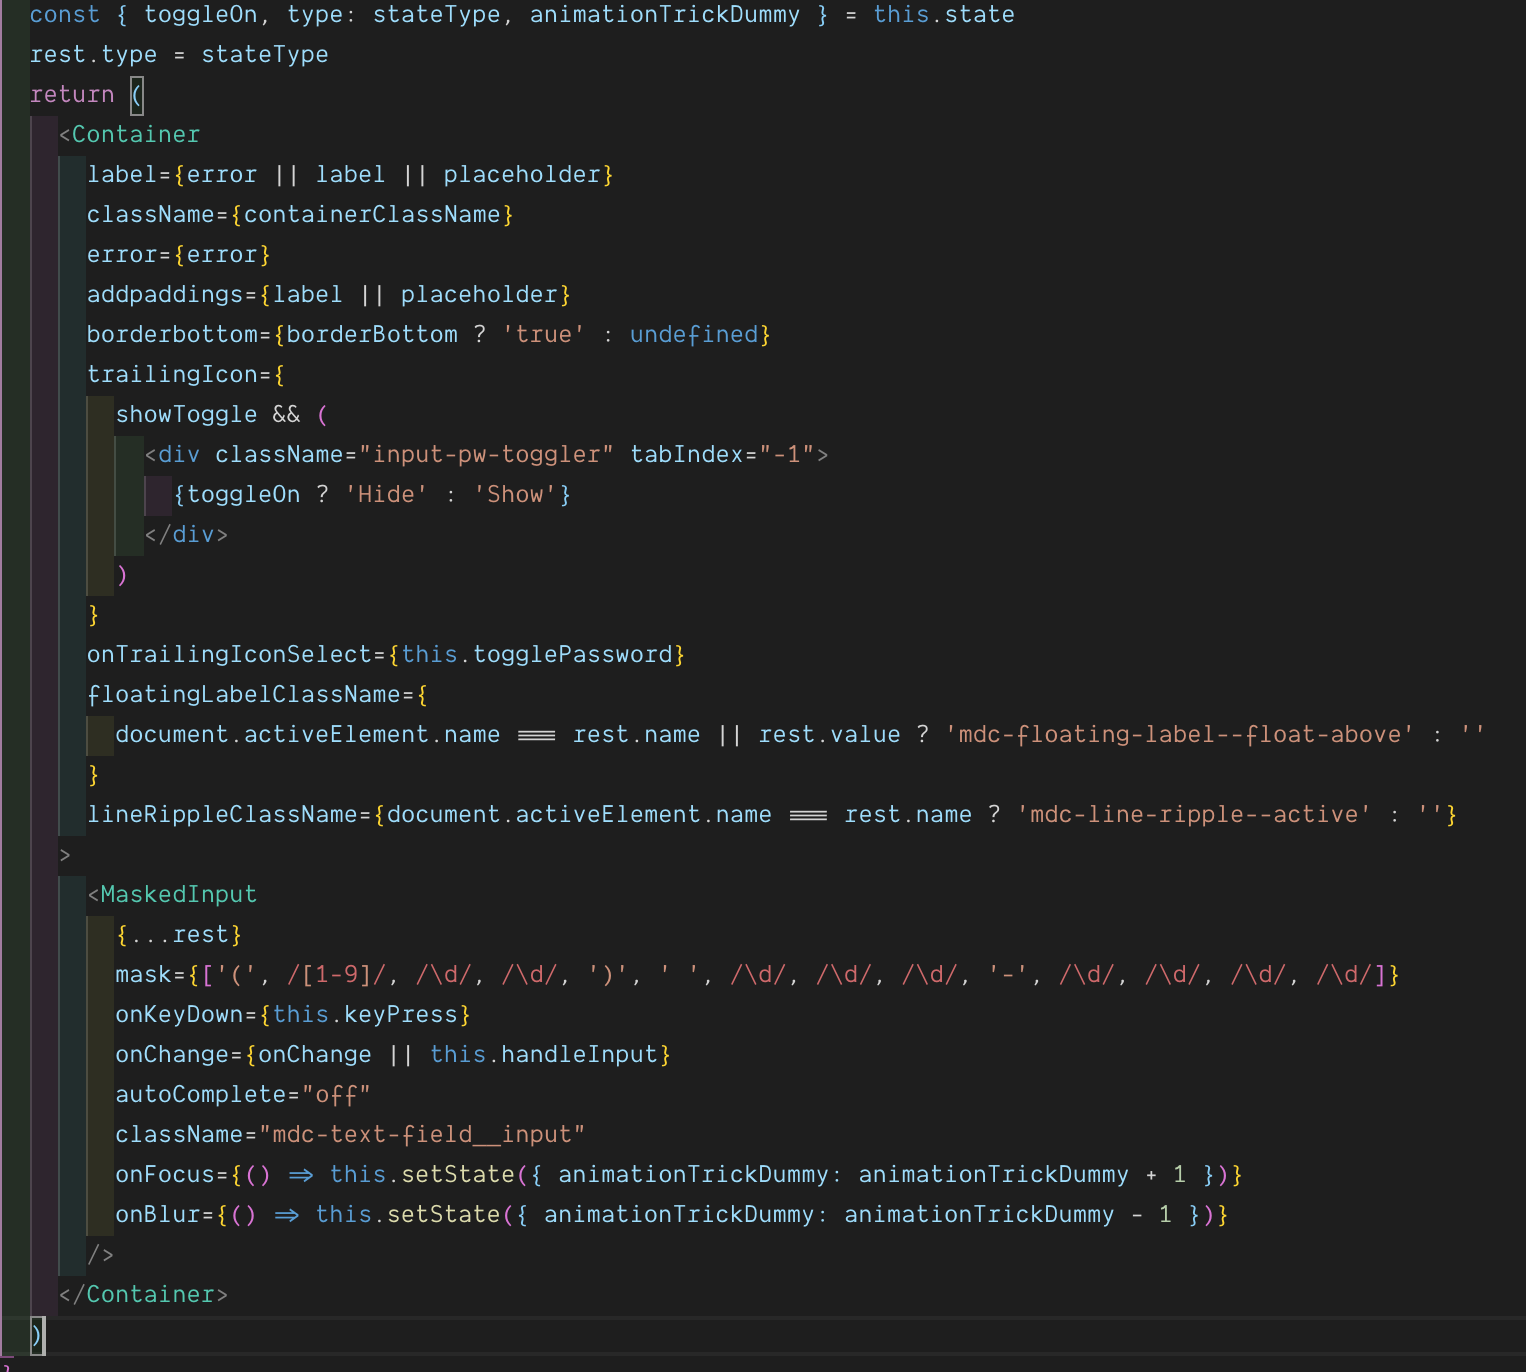The width and height of the screenshot is (1526, 1372).
Task: Click 'onTrailingIconSelect' attribute name
Action: click(229, 655)
